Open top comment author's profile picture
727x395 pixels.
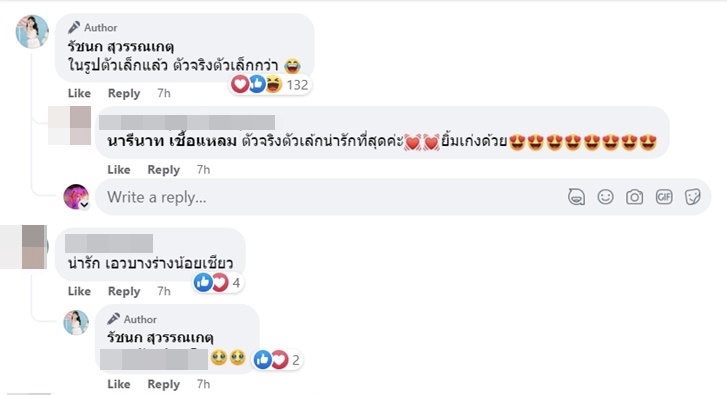tap(32, 32)
